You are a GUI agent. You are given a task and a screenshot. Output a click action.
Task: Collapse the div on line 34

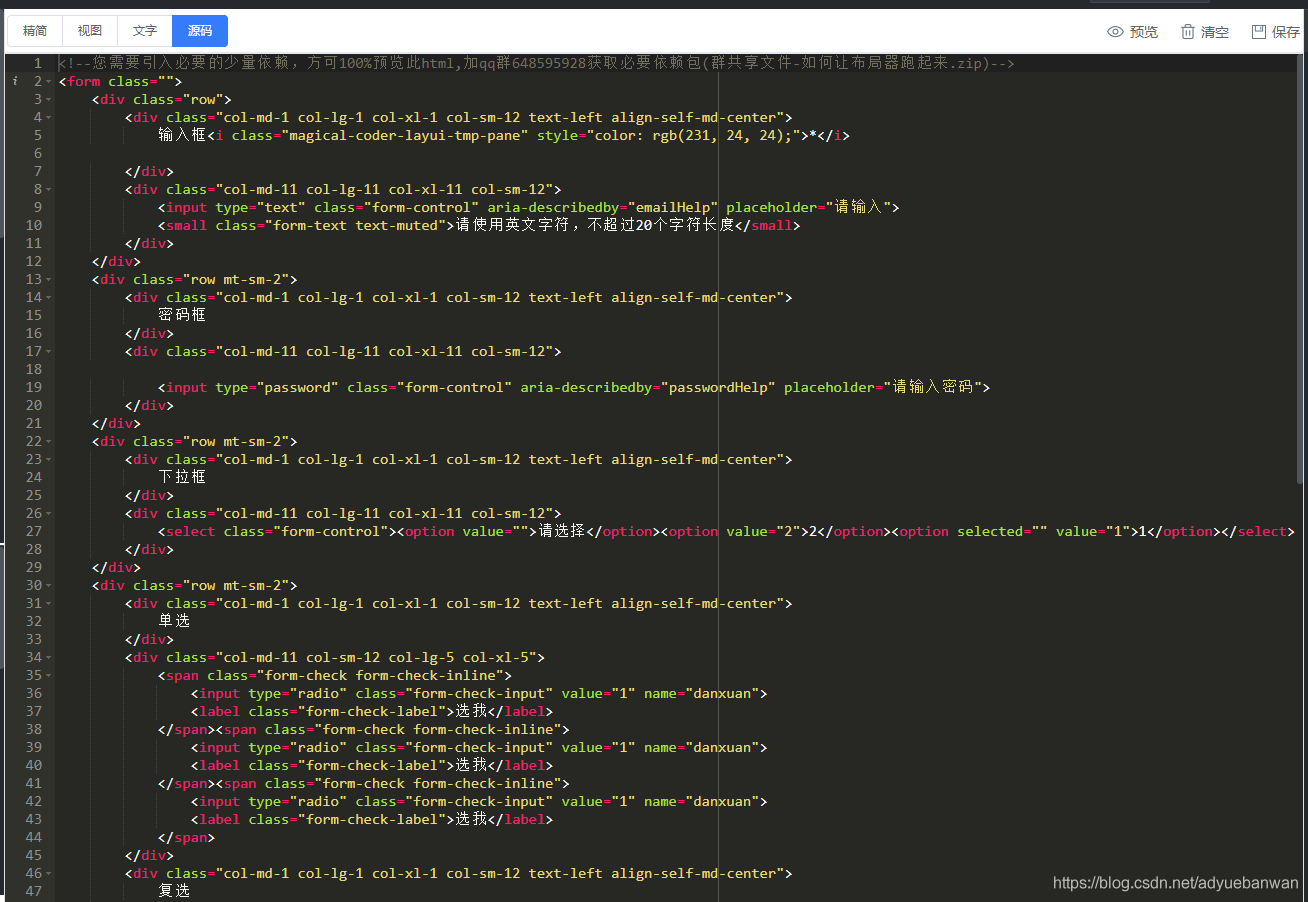pyautogui.click(x=50, y=657)
